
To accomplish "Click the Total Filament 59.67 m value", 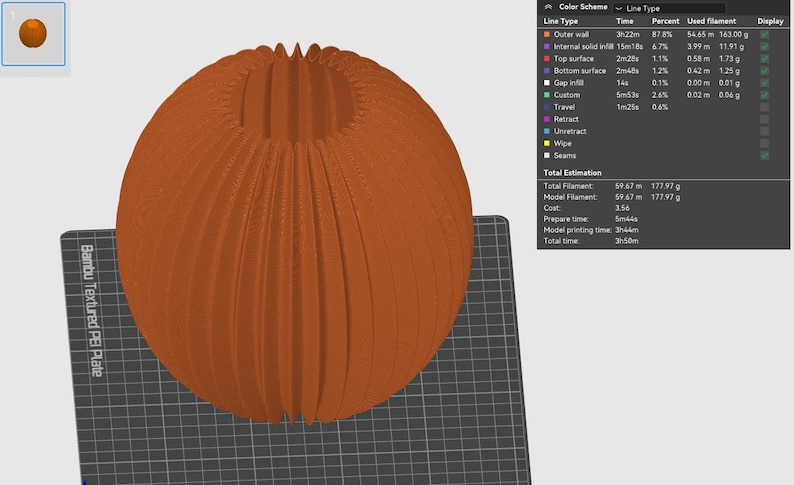I will [x=628, y=186].
